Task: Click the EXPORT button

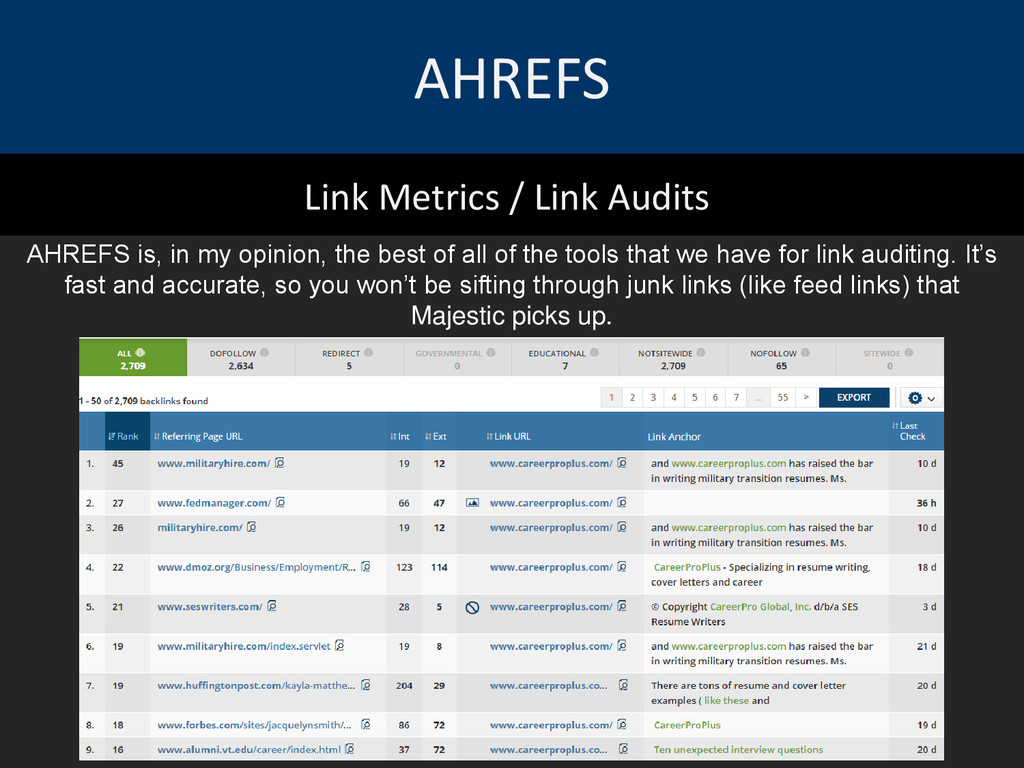Action: (854, 398)
